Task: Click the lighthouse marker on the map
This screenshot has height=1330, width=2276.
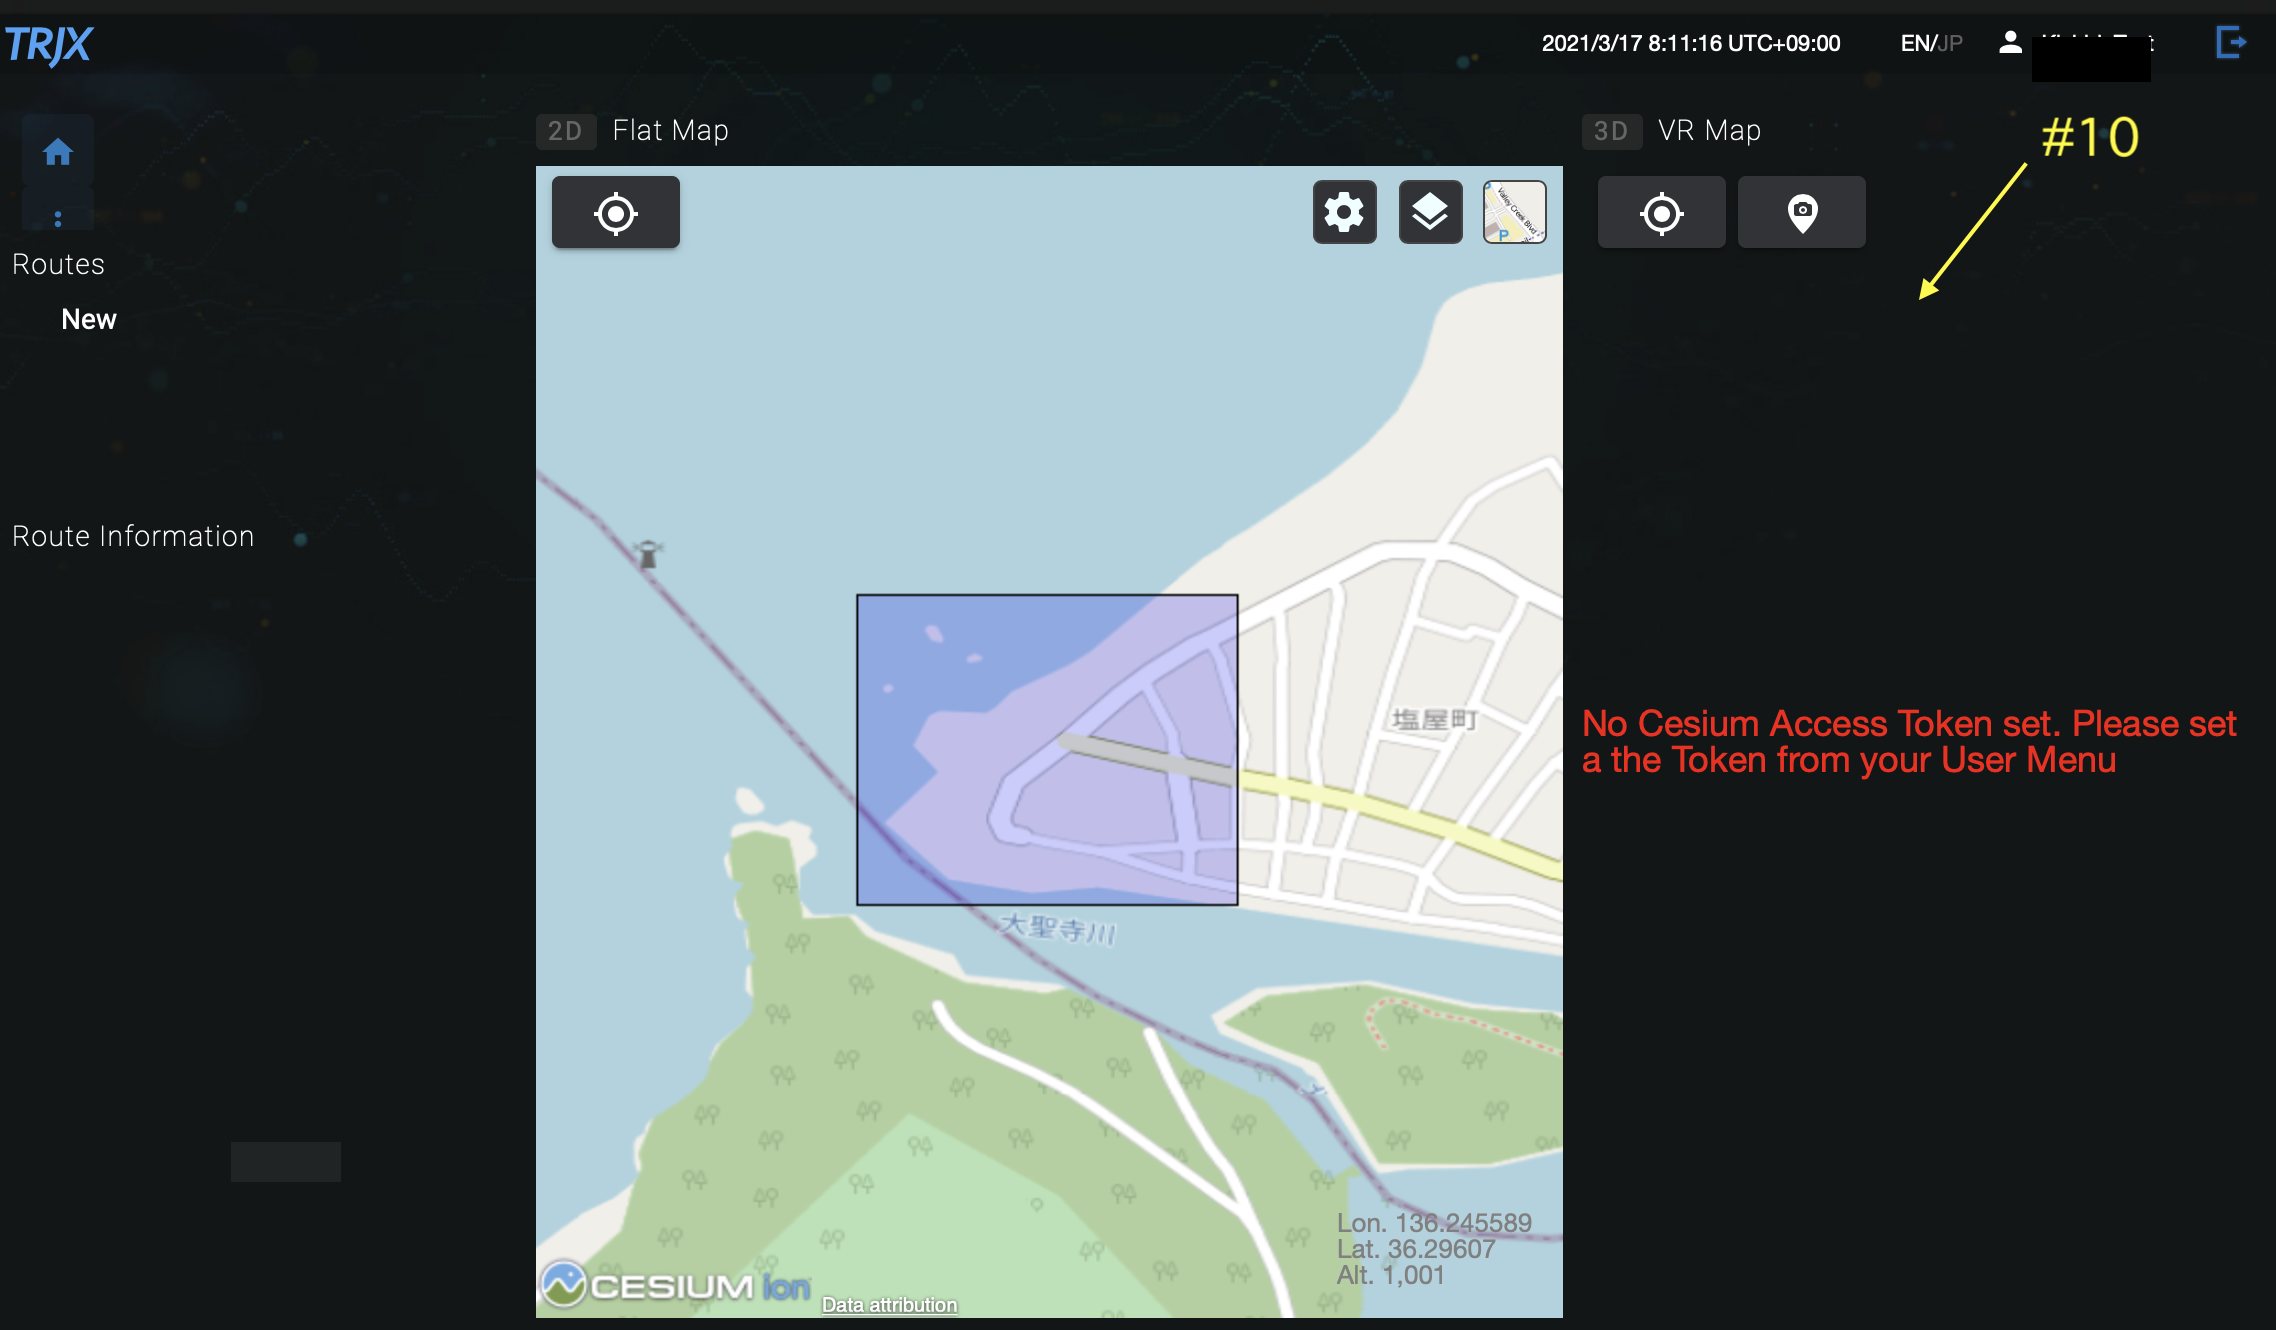Action: tap(648, 554)
